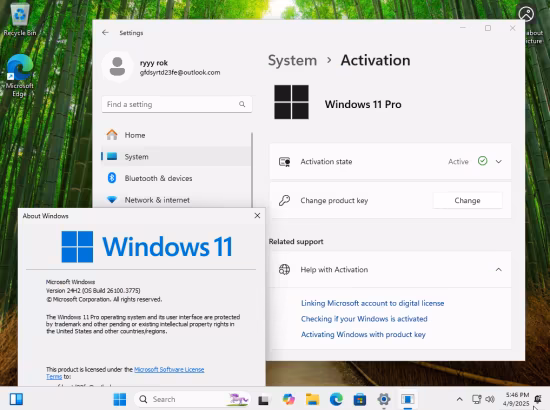Click the Related support heading

[x=296, y=242]
